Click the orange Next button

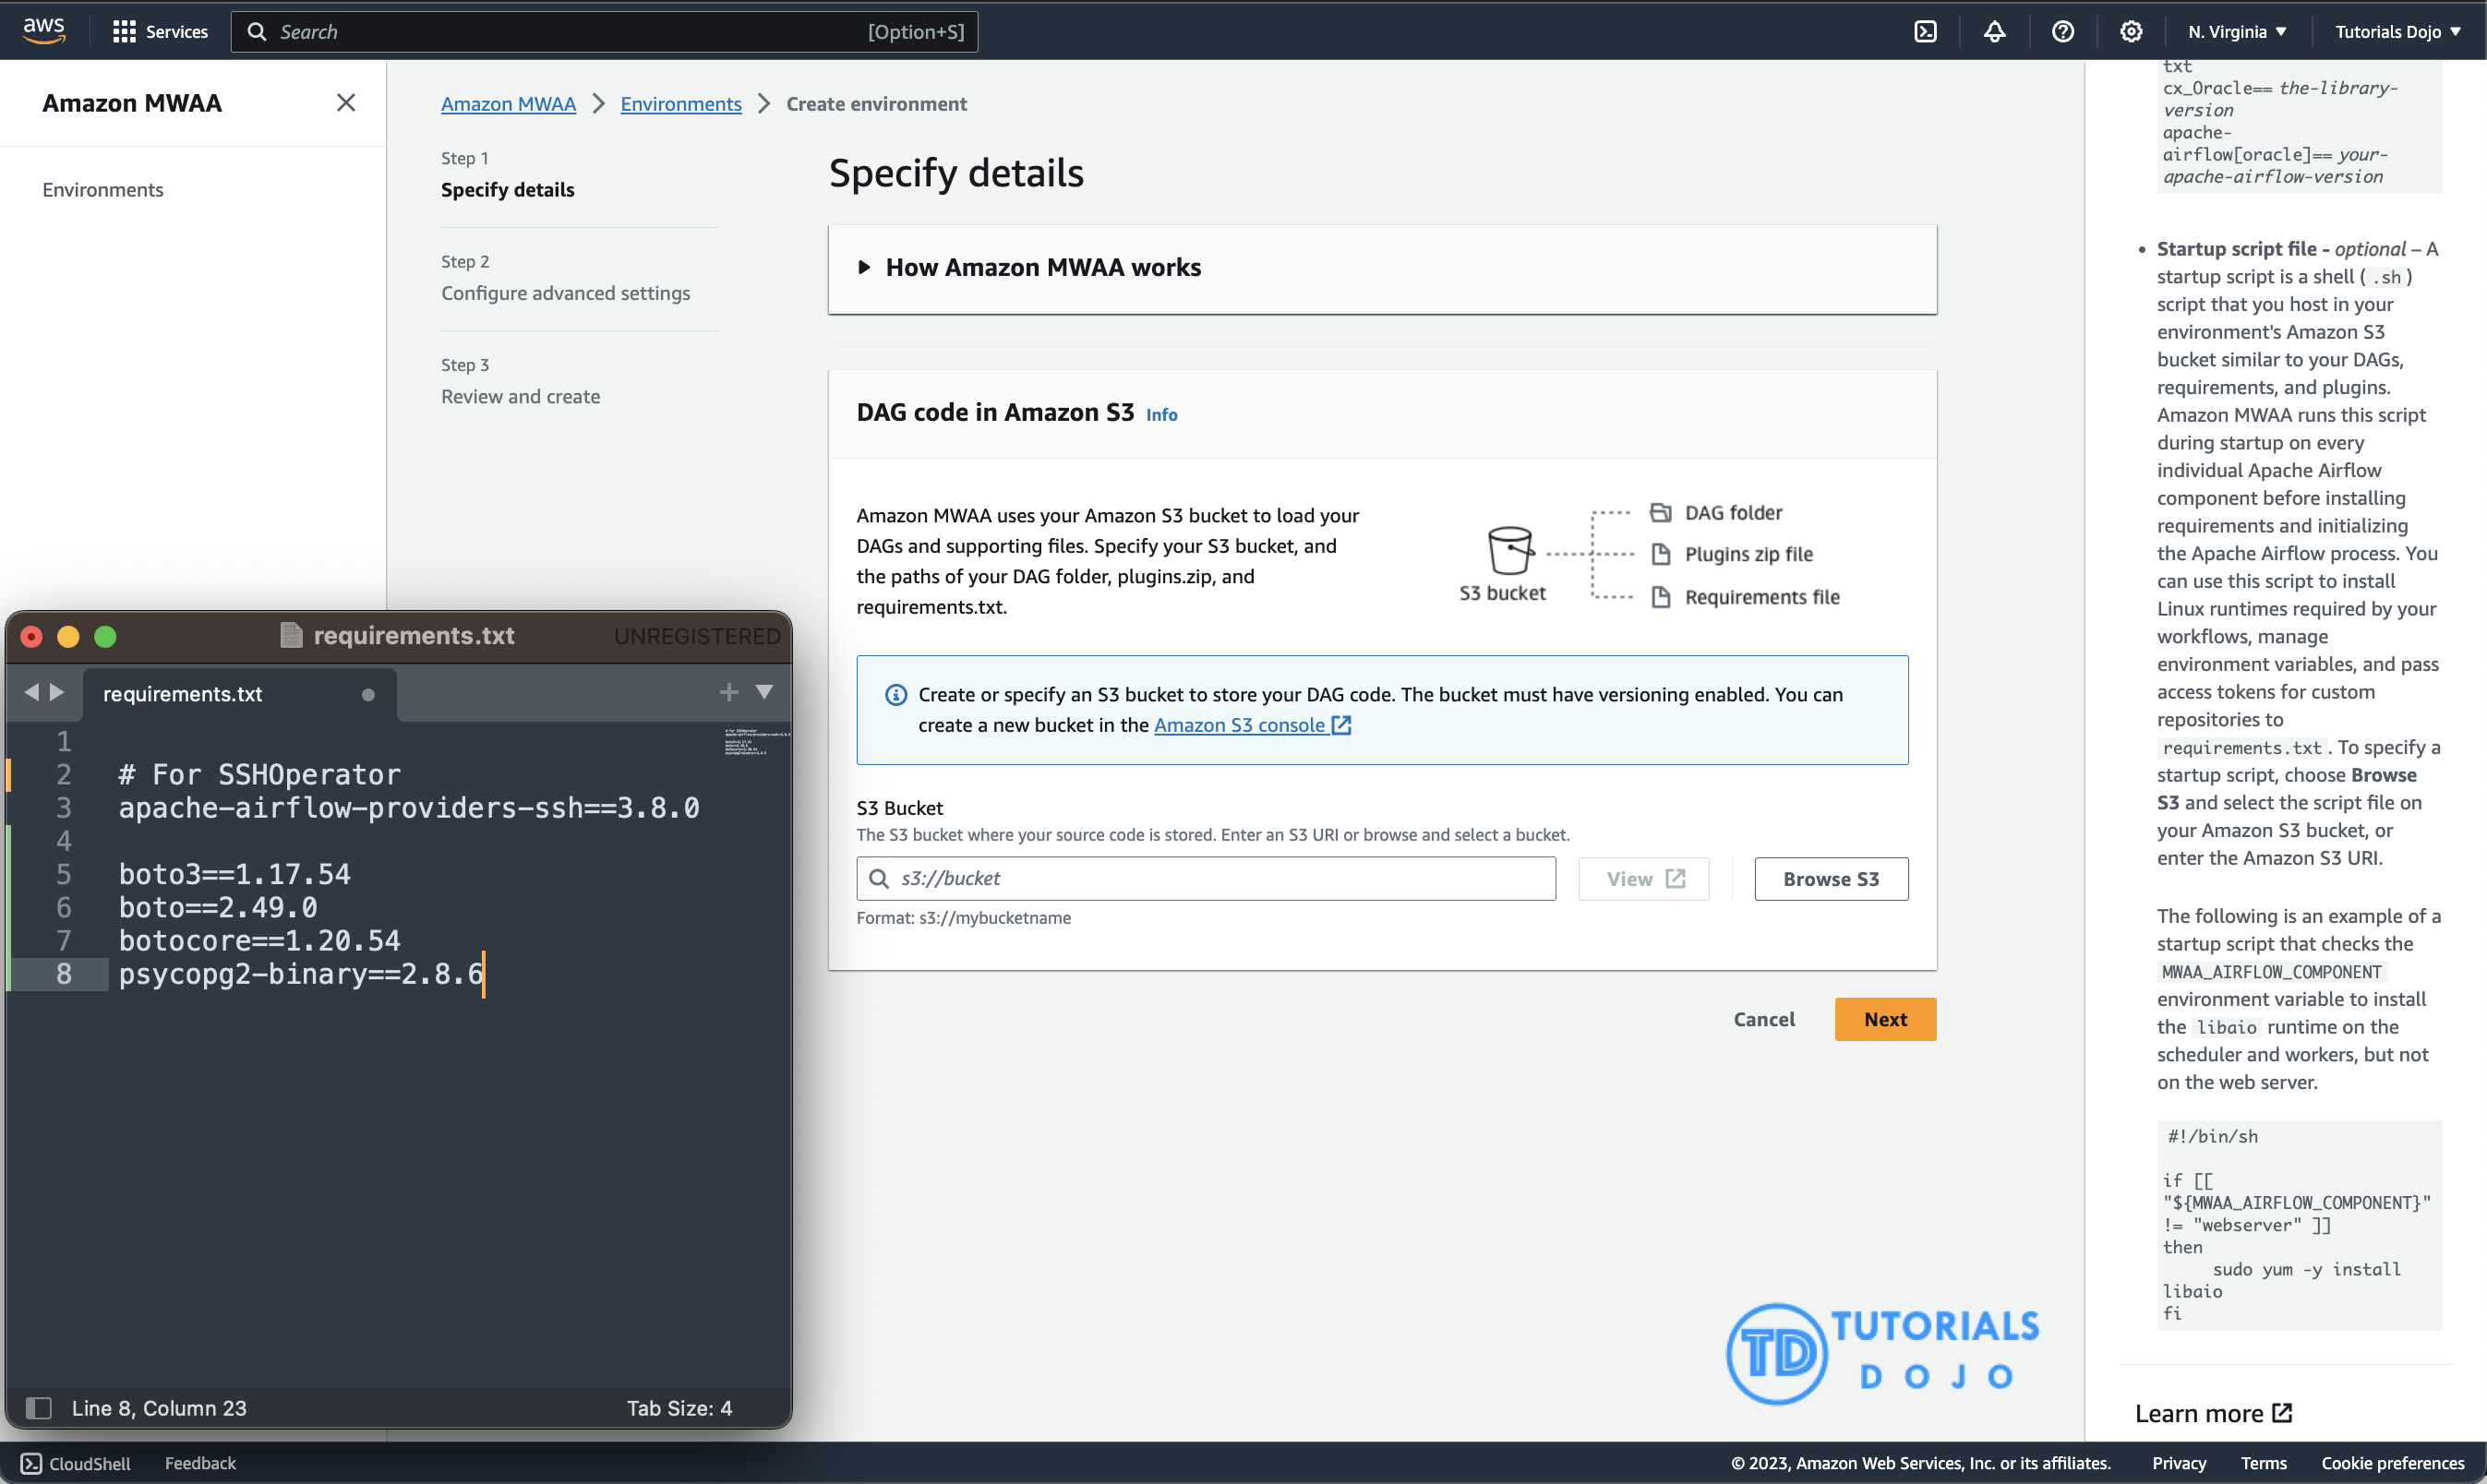tap(1885, 1019)
